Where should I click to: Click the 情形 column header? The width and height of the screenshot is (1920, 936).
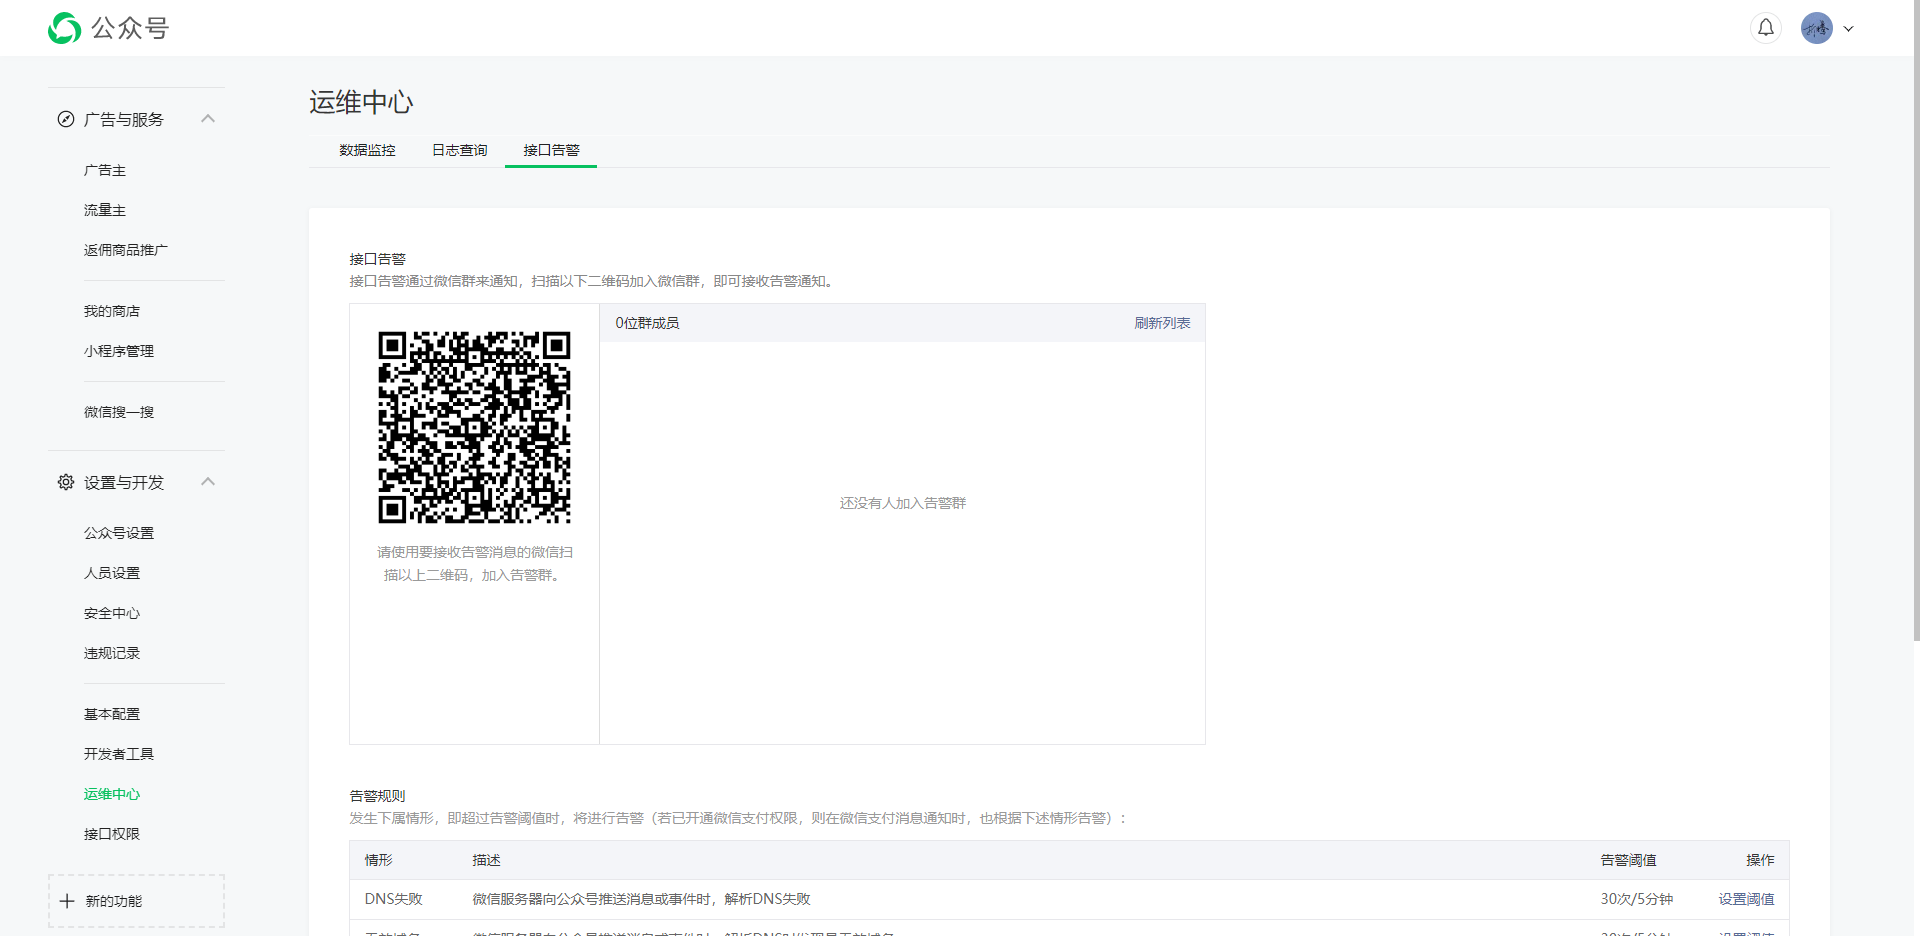click(x=379, y=860)
